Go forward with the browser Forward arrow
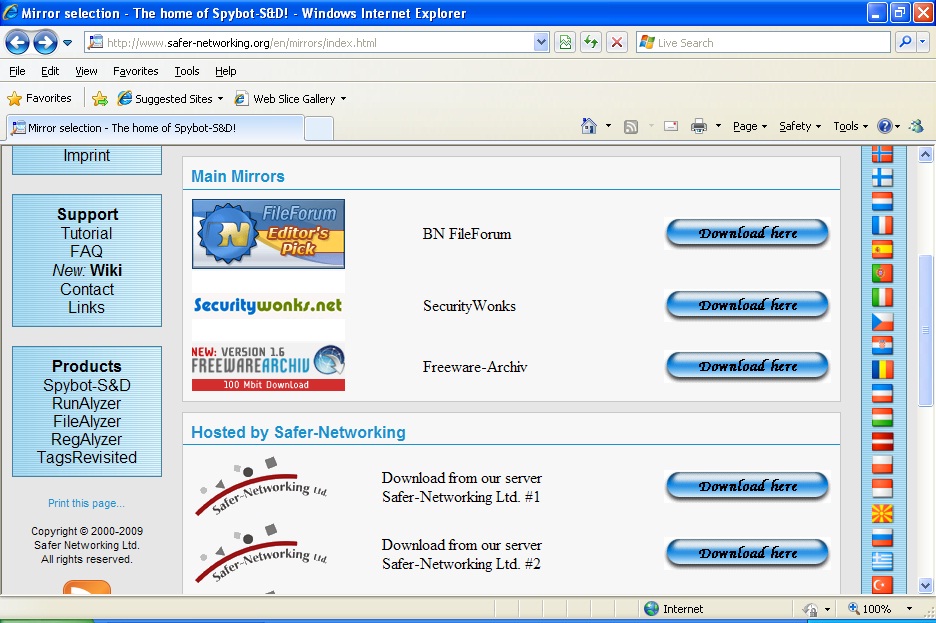Screen dimensions: 936x623 click(x=45, y=42)
